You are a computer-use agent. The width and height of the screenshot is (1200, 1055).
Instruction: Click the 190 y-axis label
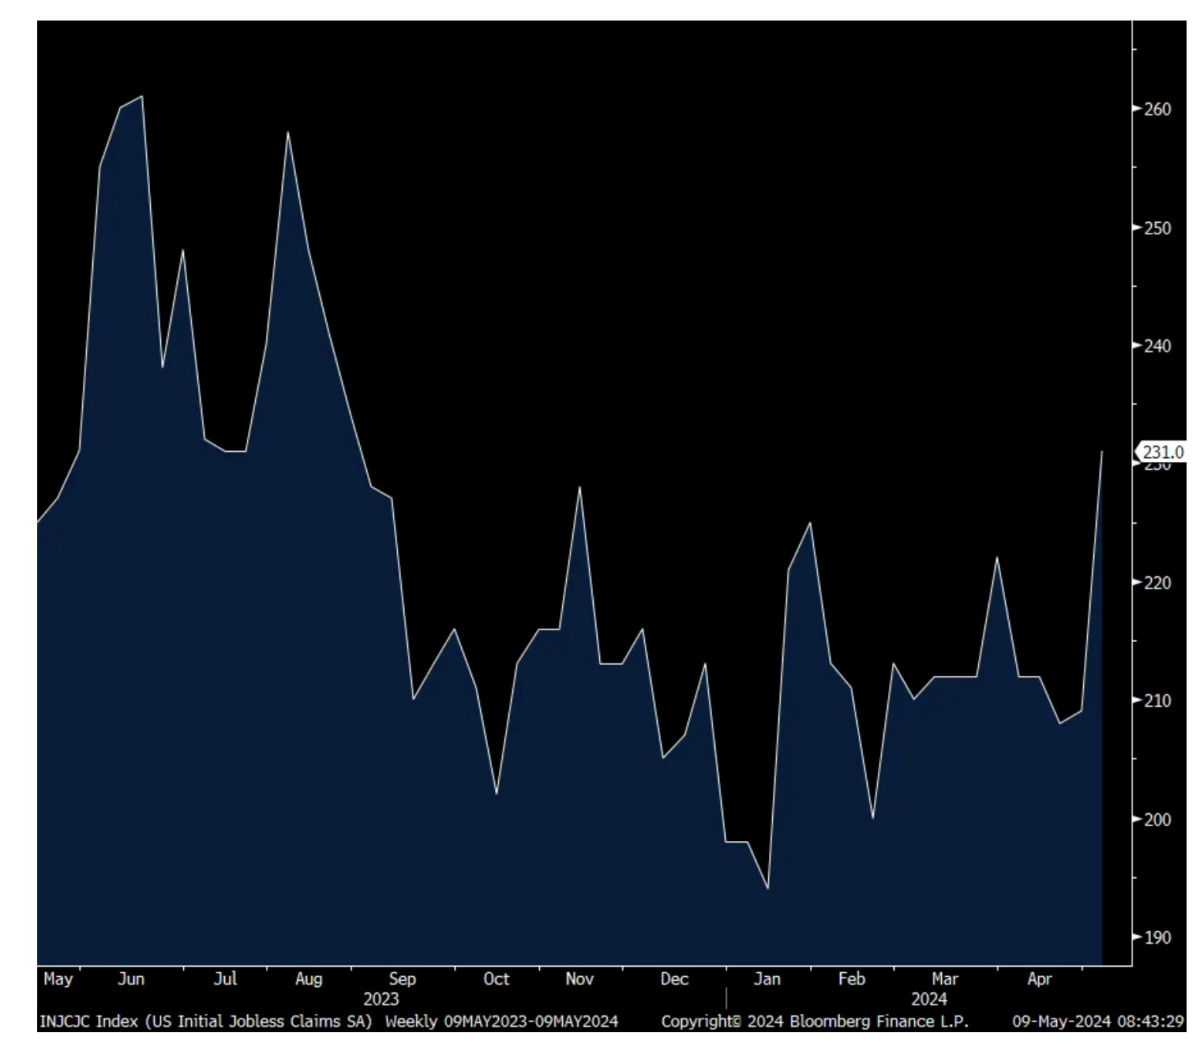tap(1157, 937)
